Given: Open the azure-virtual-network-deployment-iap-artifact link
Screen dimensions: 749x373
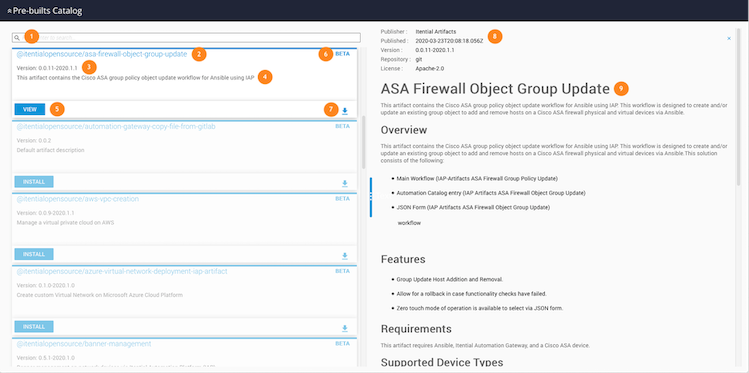Looking at the screenshot, I should click(x=122, y=271).
